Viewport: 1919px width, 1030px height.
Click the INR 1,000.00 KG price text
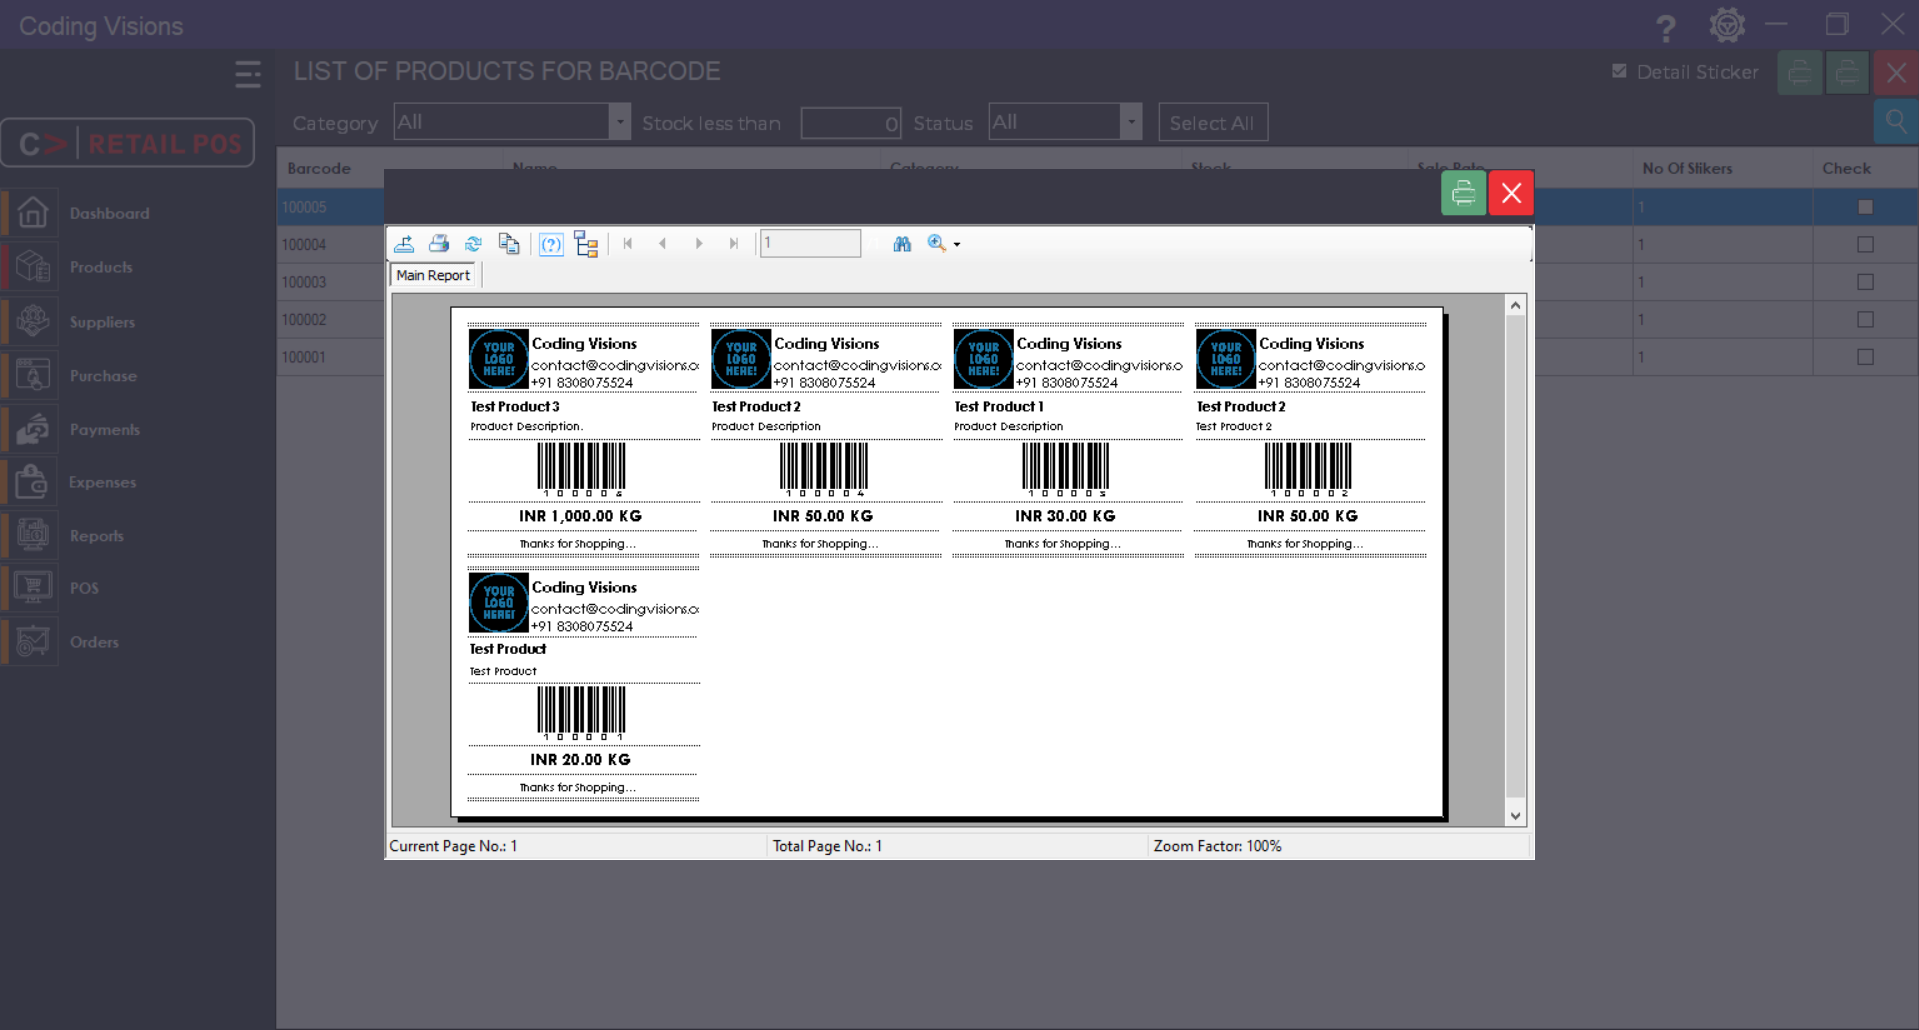pos(580,516)
